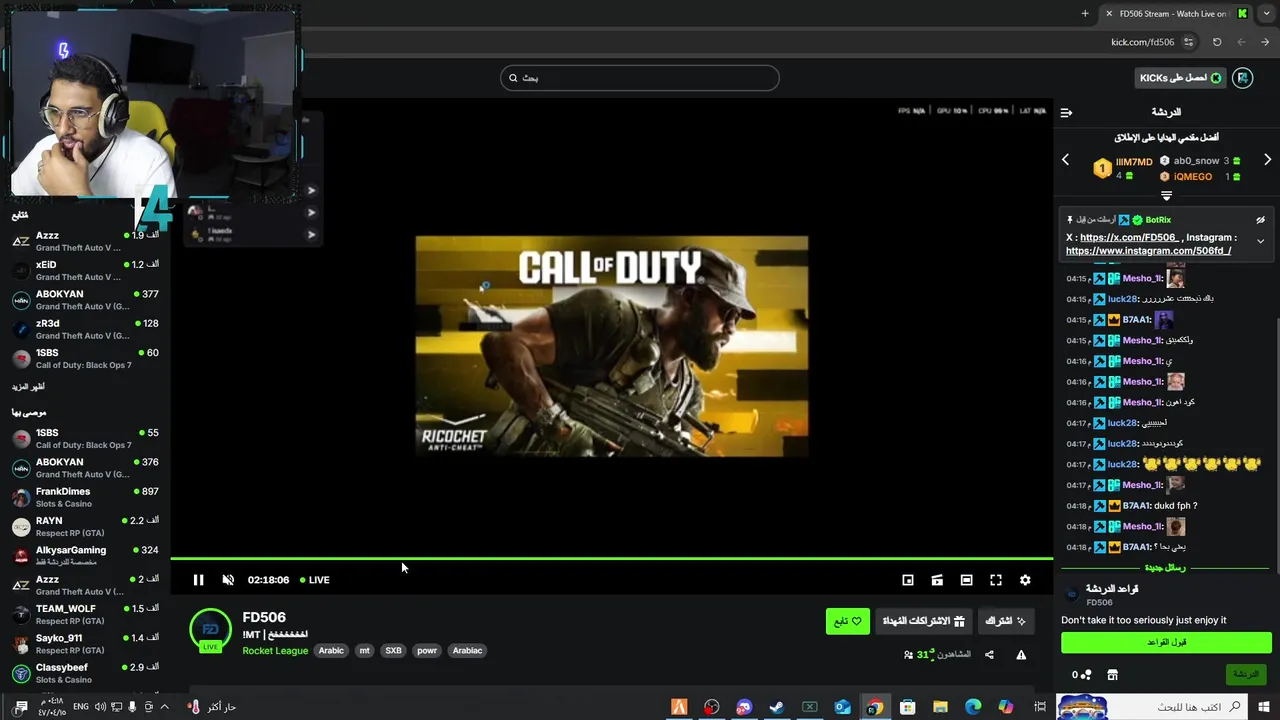Show the previous gifters leaderboard page
This screenshot has height=720, width=1280.
coord(1065,160)
